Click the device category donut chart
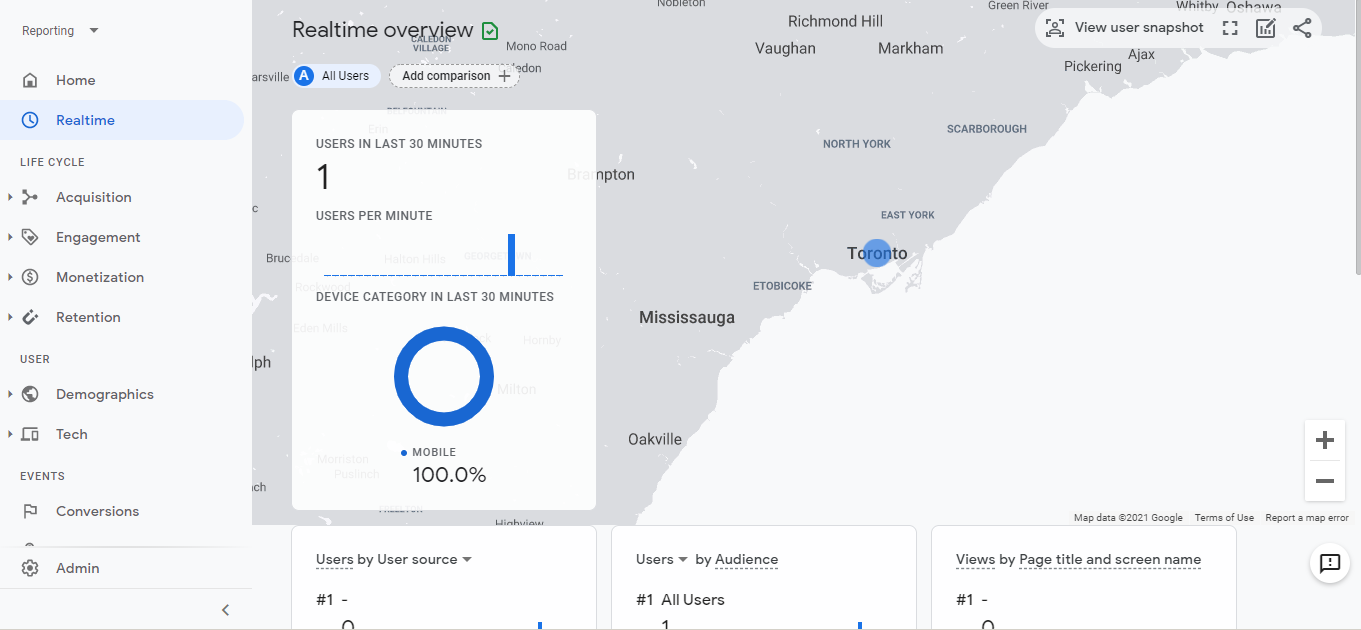1361x630 pixels. click(x=444, y=377)
